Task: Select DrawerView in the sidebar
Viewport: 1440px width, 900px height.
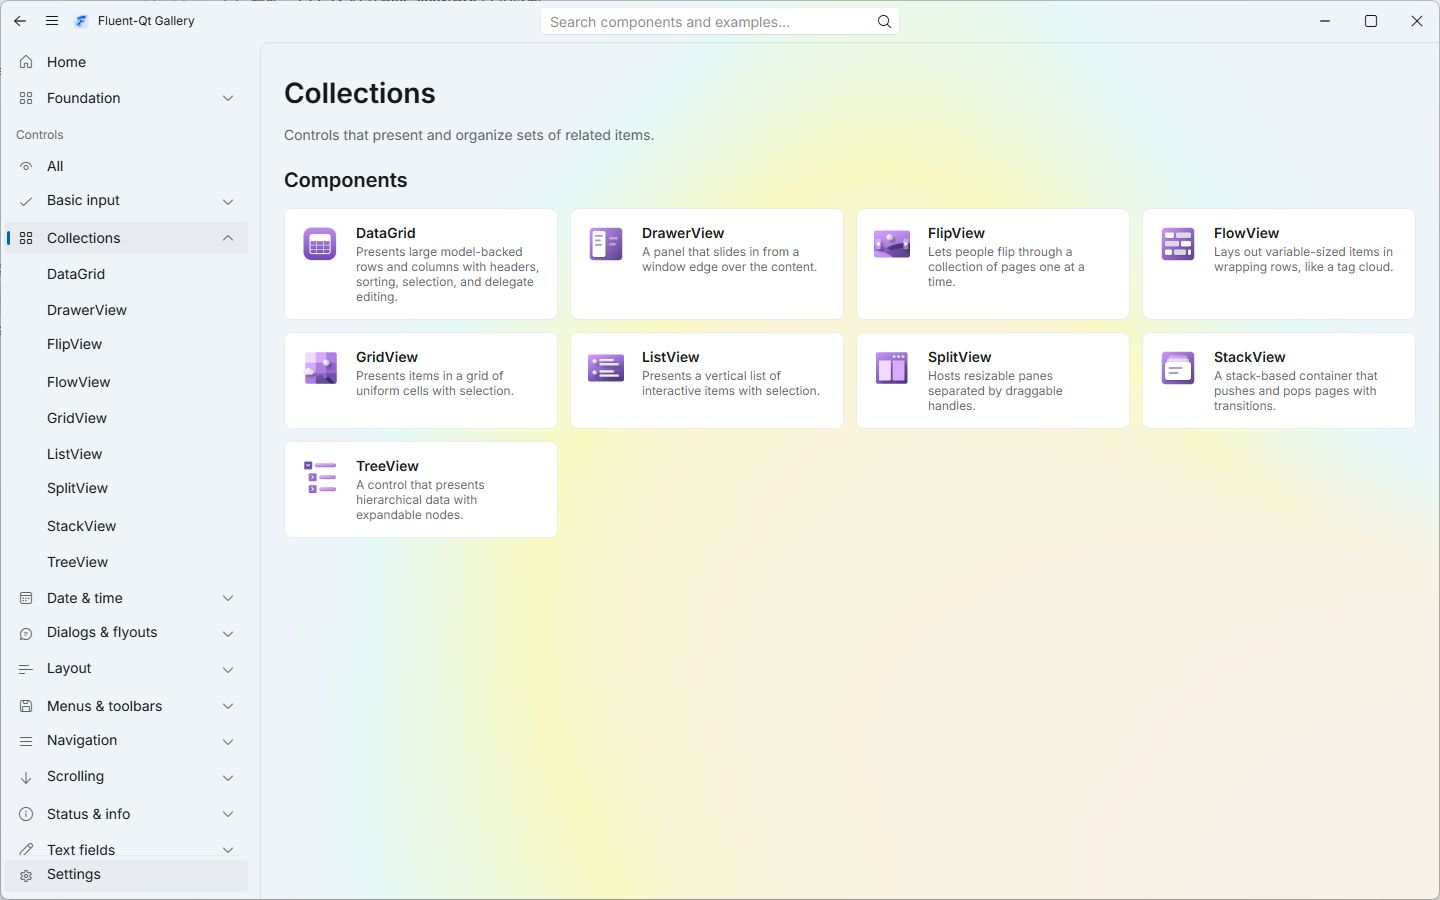Action: point(126,310)
